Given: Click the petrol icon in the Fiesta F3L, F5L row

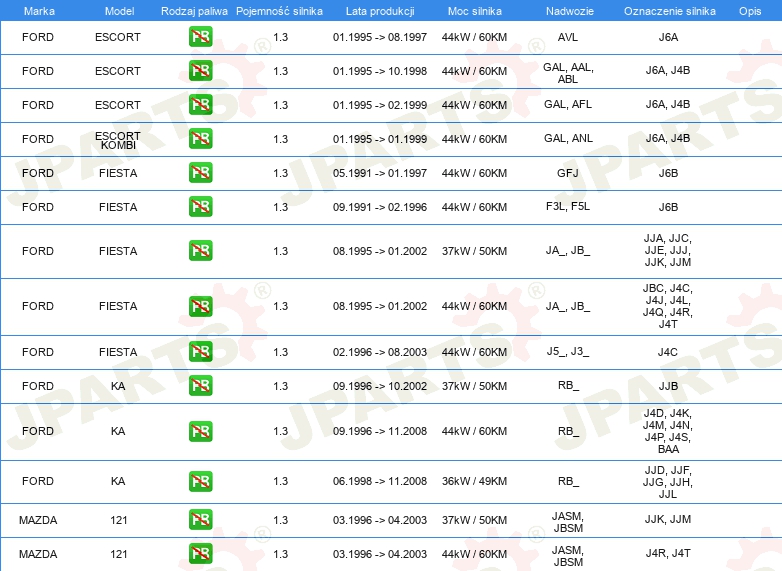Looking at the screenshot, I should point(200,206).
